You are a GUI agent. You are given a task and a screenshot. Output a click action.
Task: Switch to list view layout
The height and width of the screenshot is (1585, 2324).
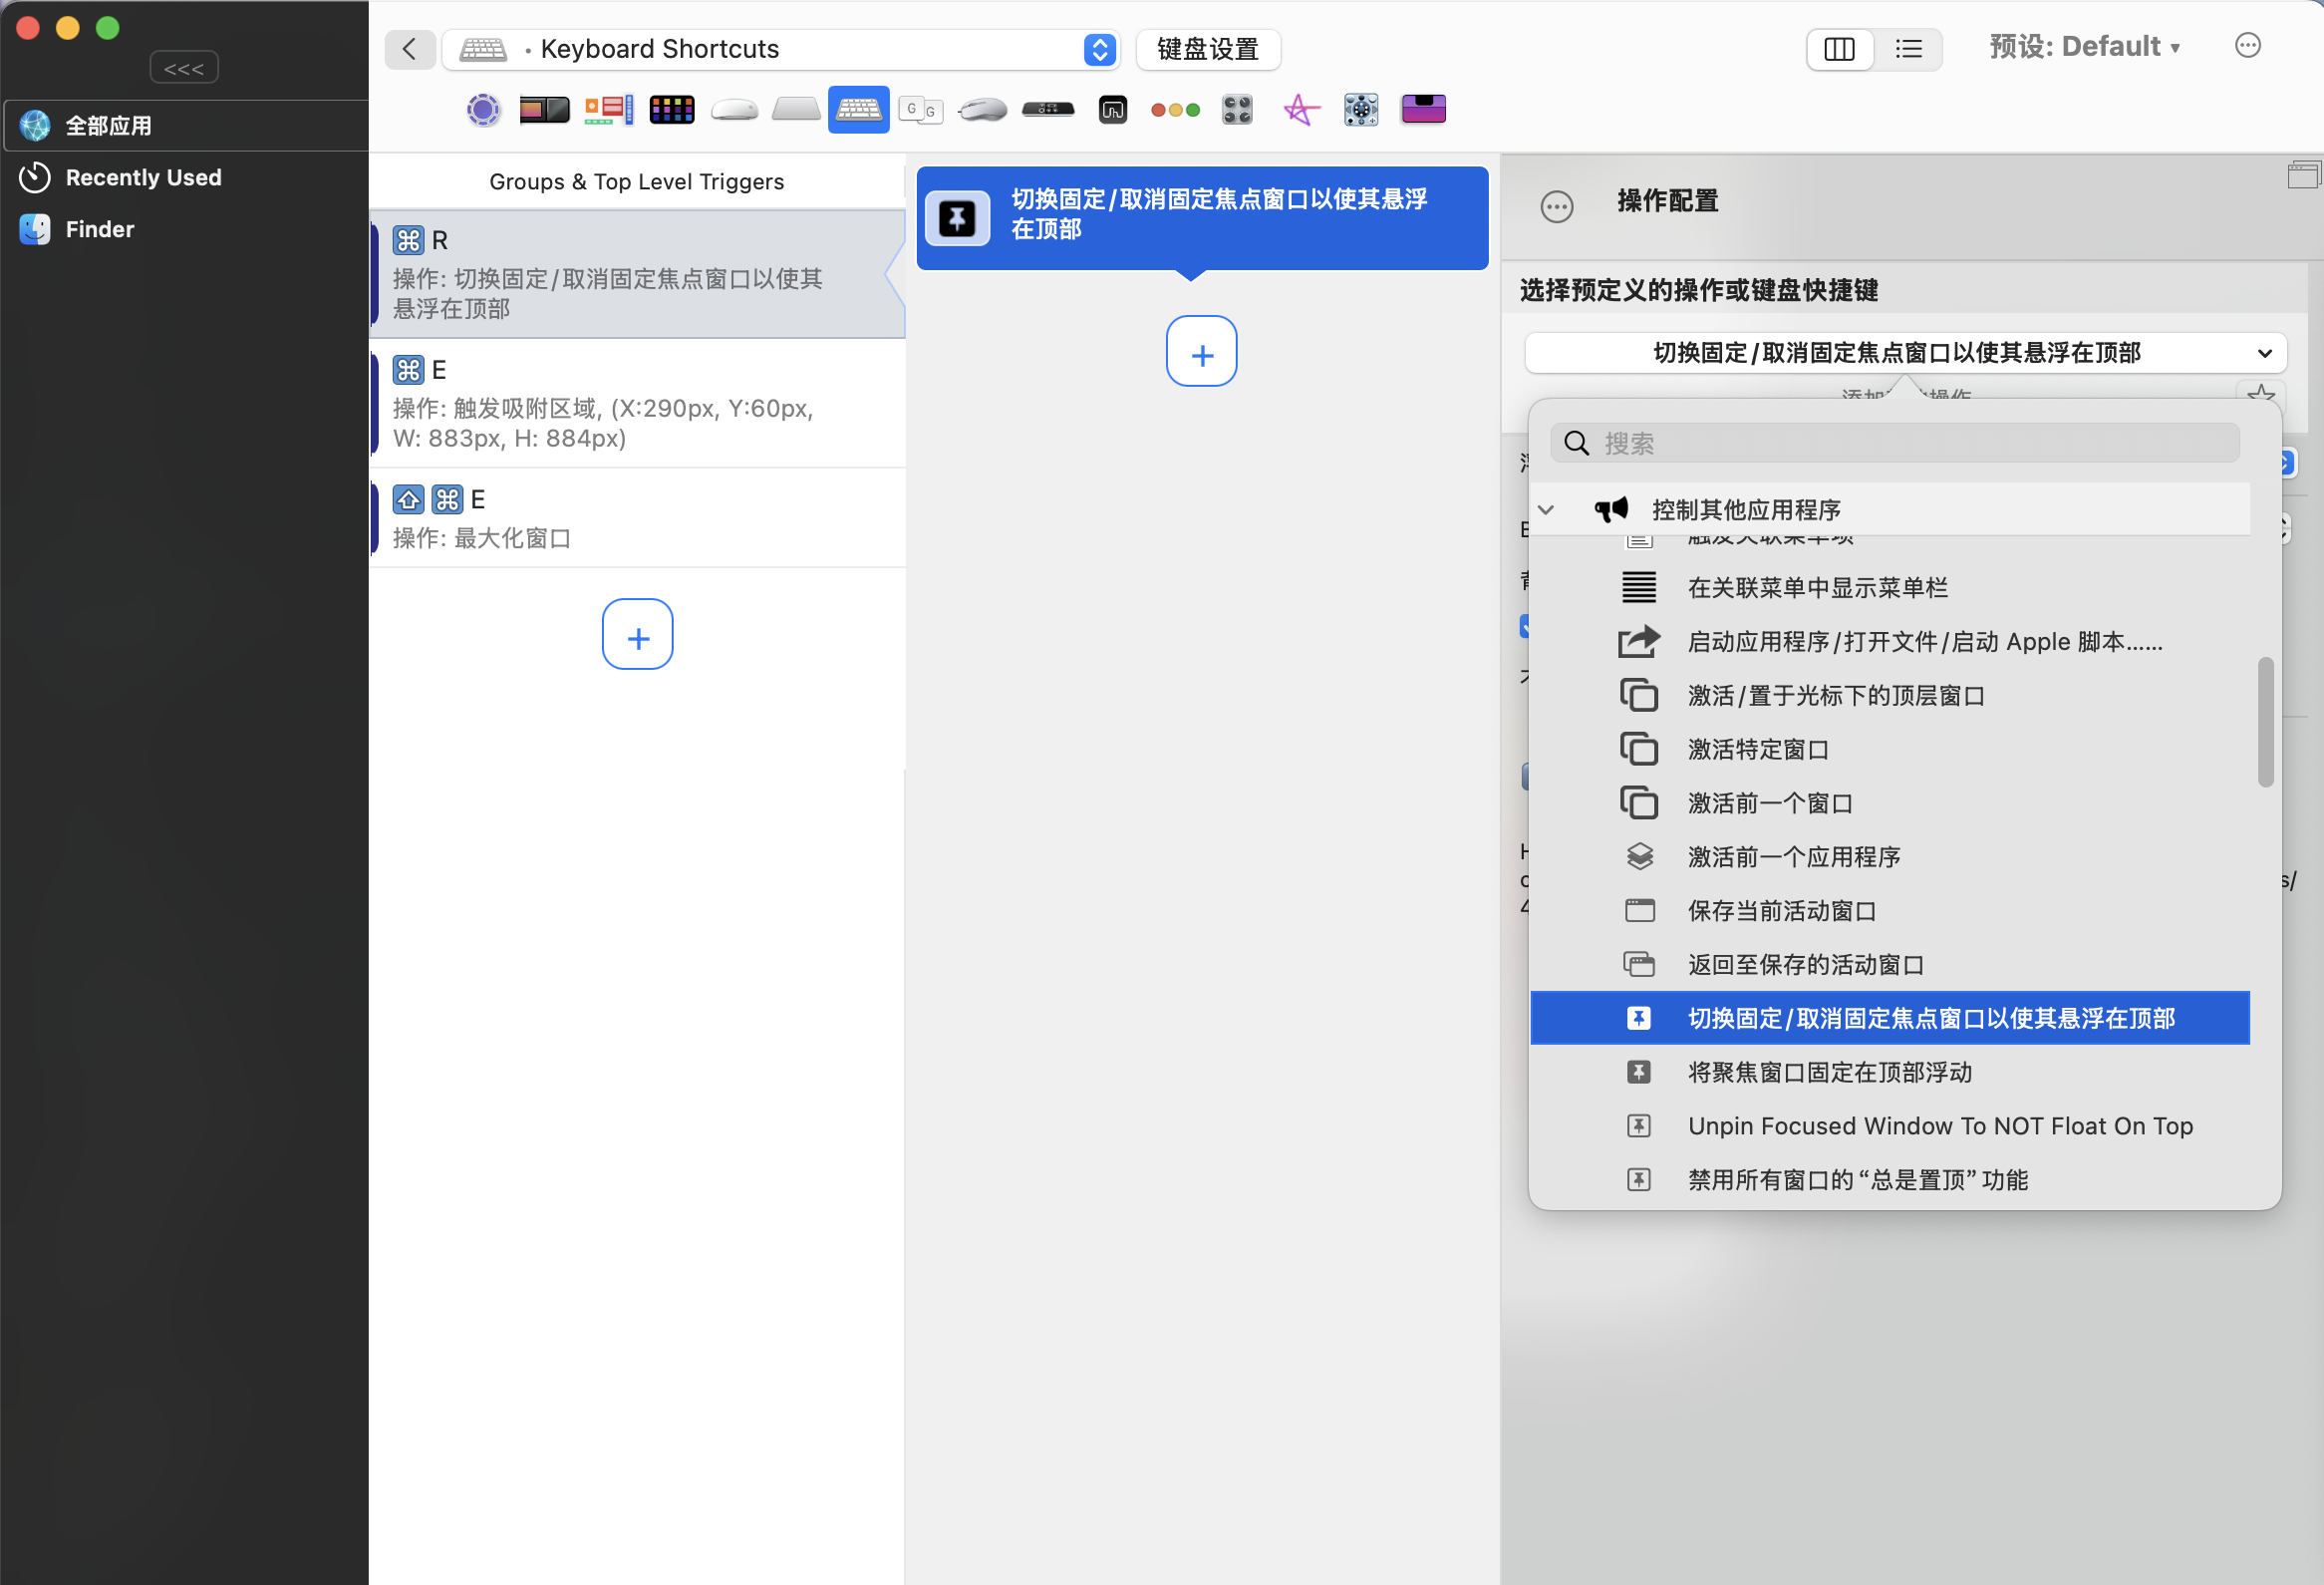[1908, 49]
